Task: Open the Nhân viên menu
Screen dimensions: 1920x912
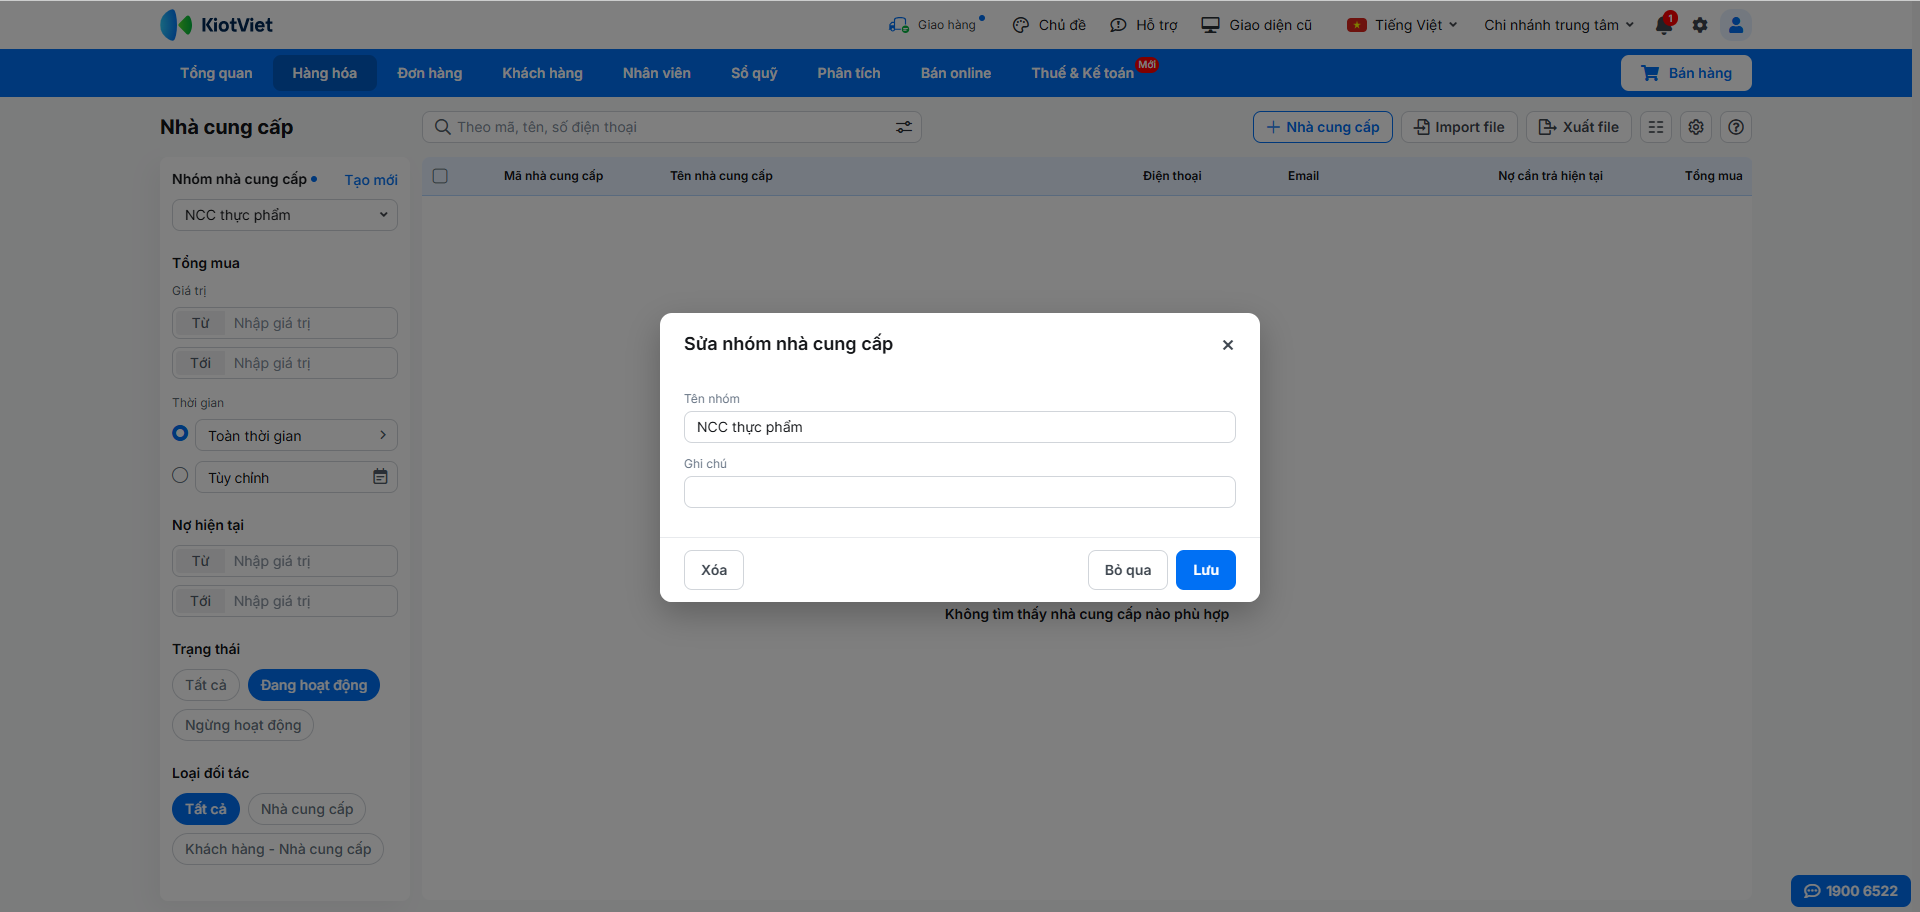Action: click(657, 73)
